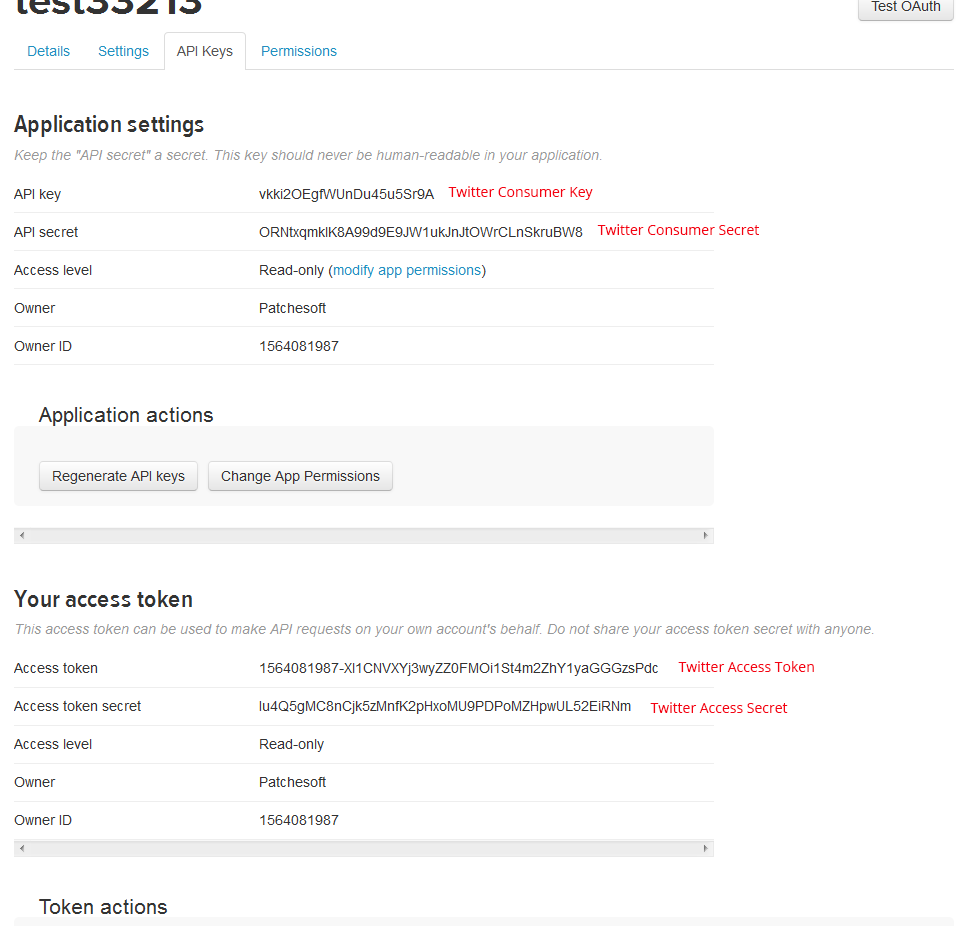Select the API Keys tab
956x926 pixels.
pyautogui.click(x=204, y=51)
